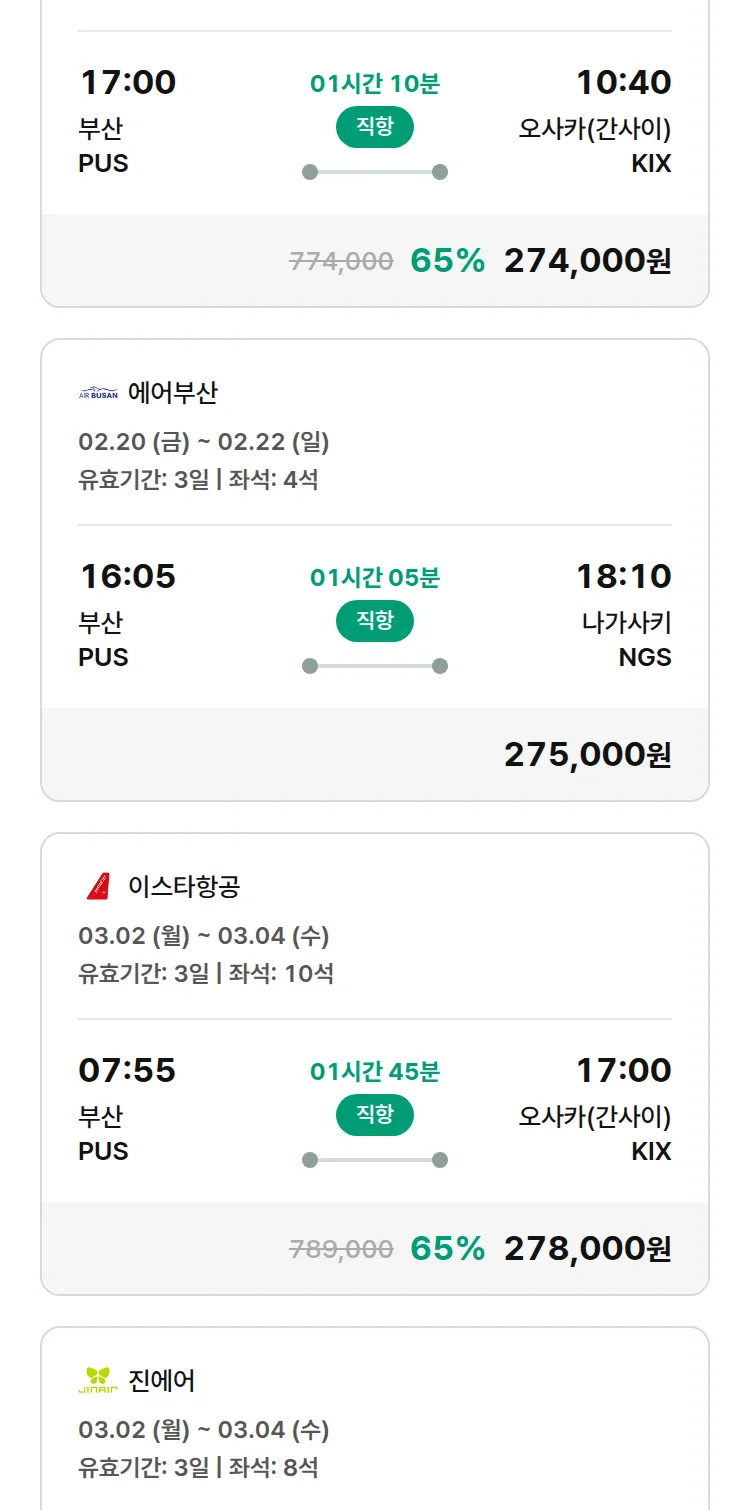Viewport: 750px width, 1510px height.
Task: Click the green Jin Air logo
Action: point(98,1380)
